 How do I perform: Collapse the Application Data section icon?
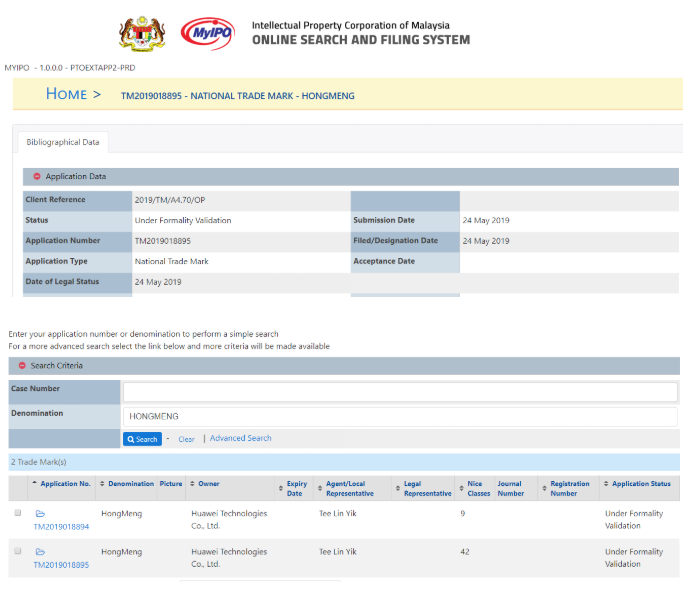(x=37, y=176)
